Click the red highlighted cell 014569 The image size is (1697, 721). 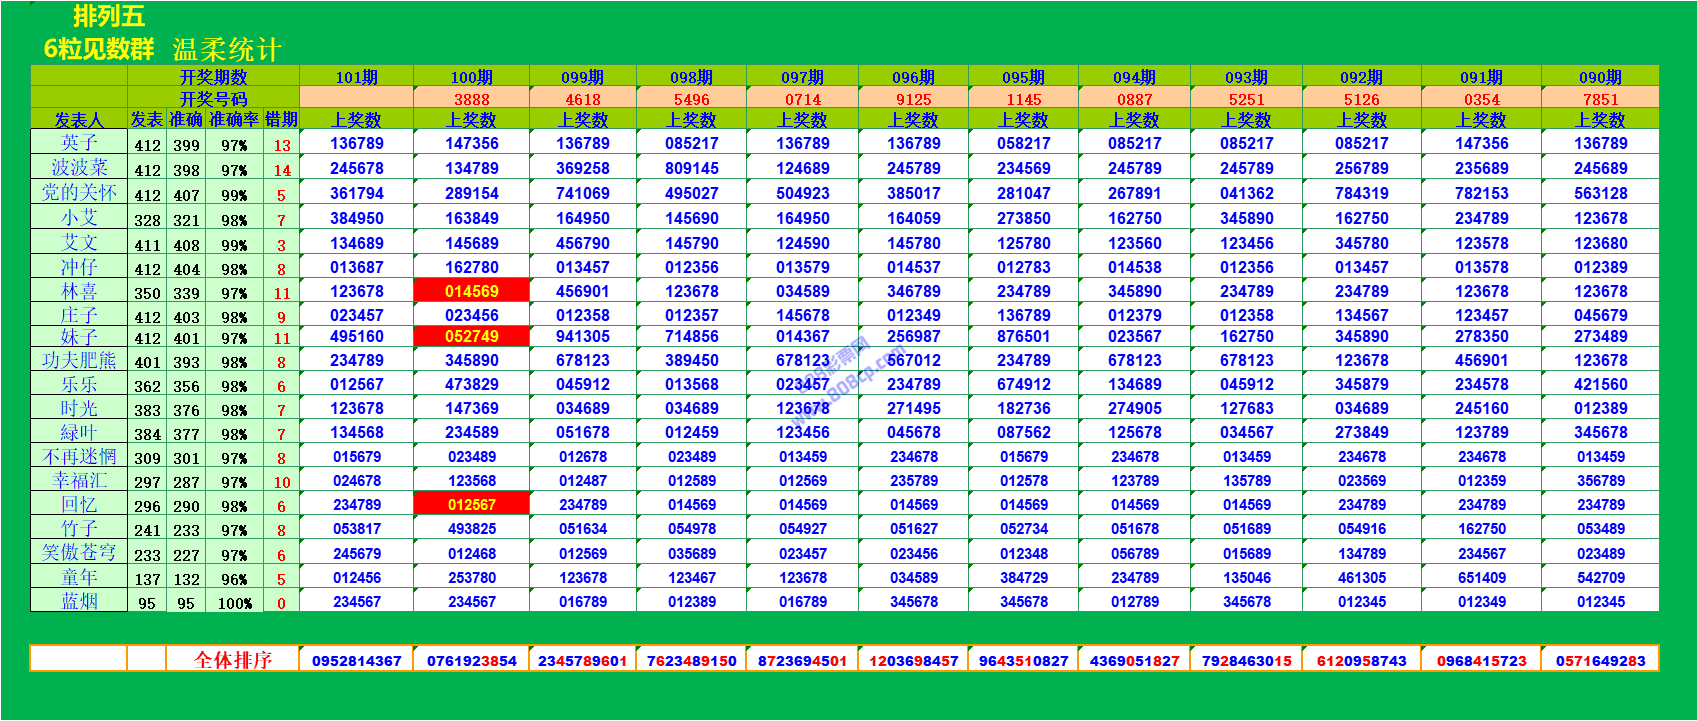(471, 291)
